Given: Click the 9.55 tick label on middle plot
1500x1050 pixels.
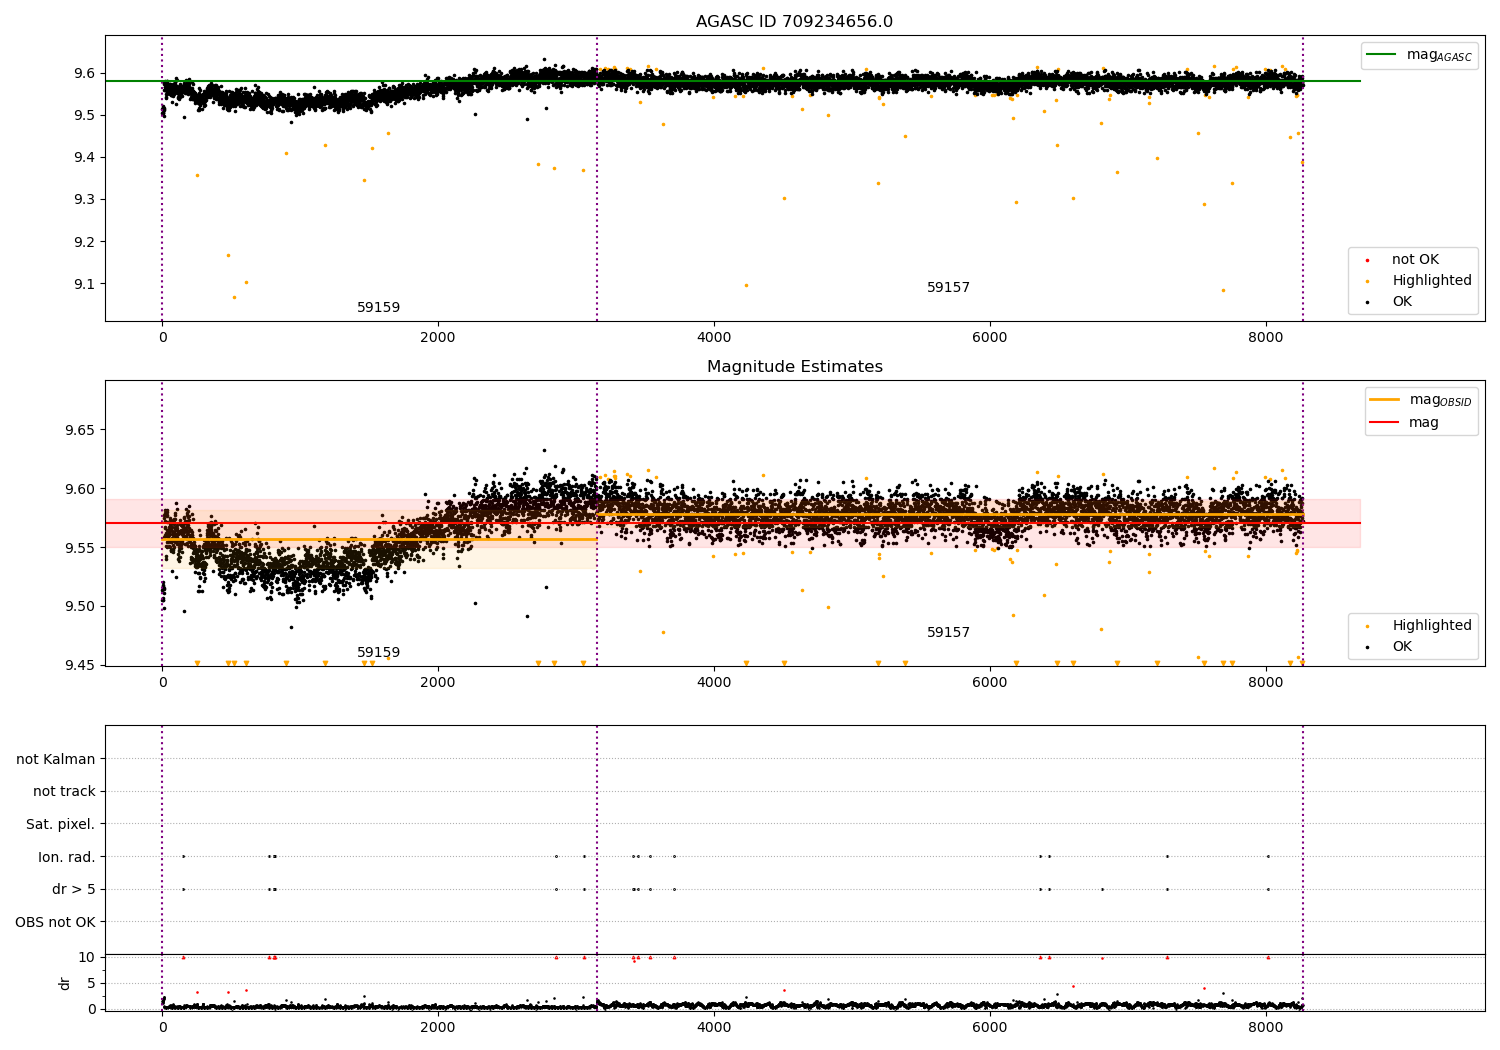Looking at the screenshot, I should (x=78, y=548).
